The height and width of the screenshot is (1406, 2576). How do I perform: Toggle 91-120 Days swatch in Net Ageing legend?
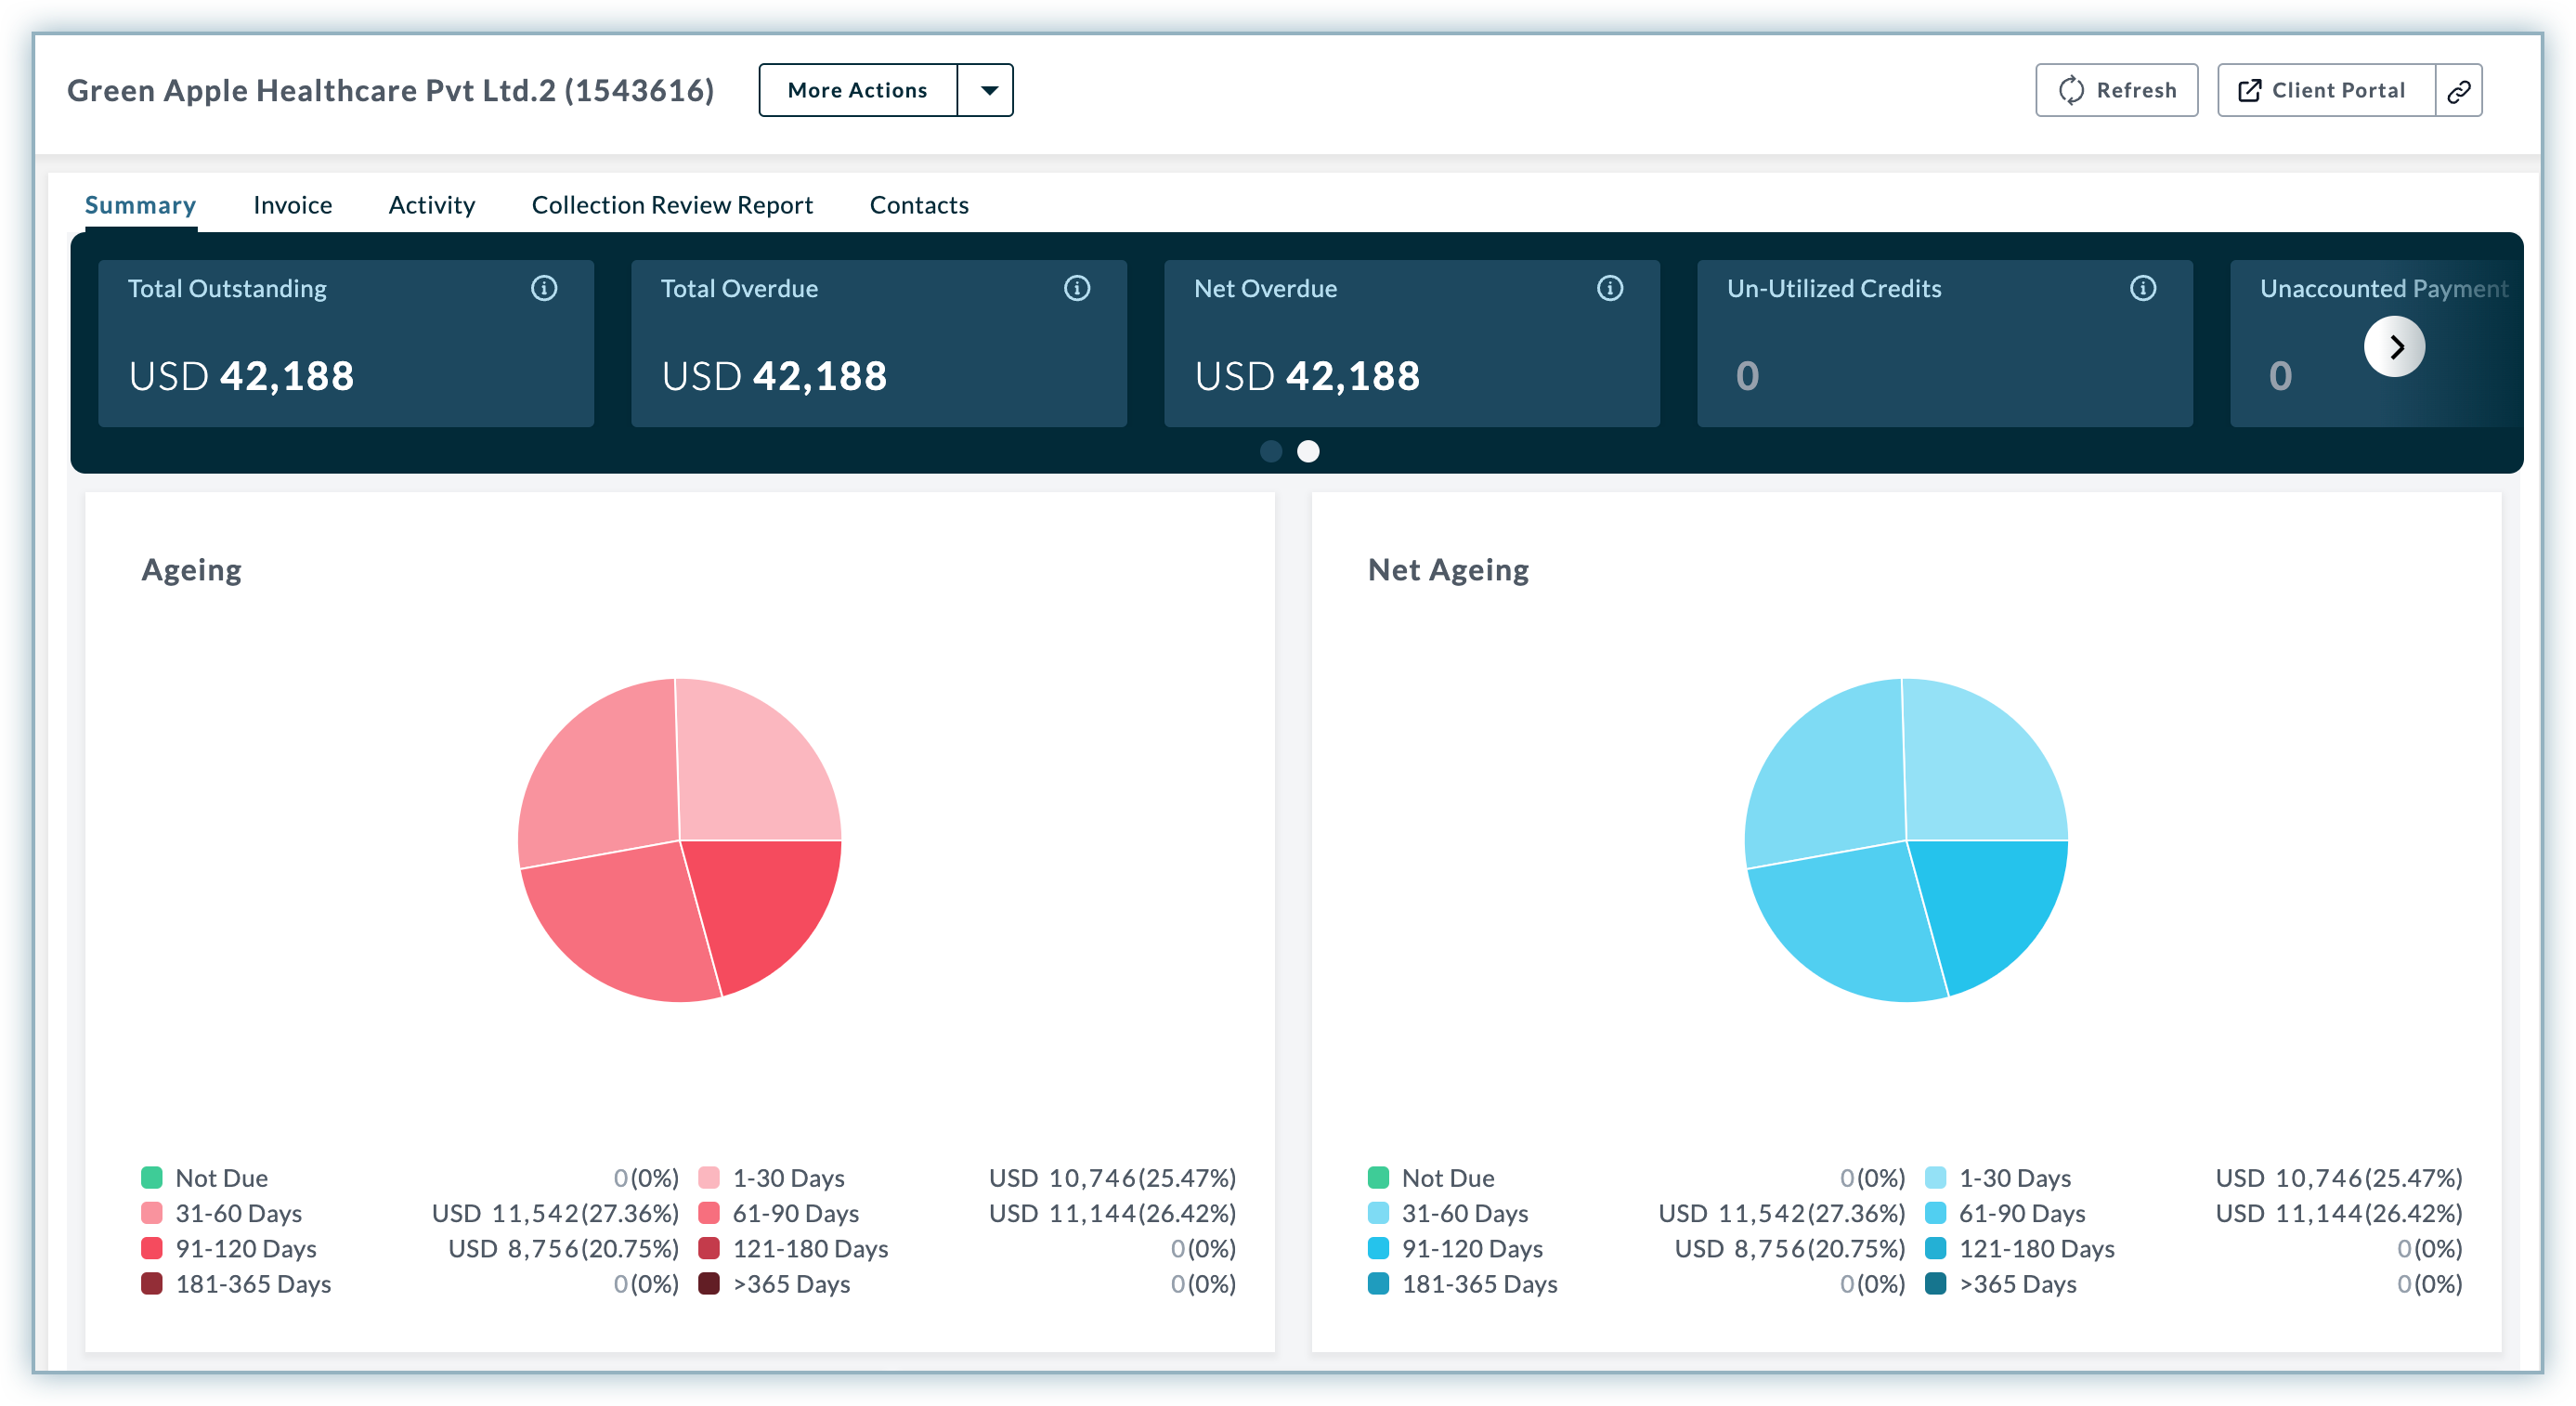1378,1248
